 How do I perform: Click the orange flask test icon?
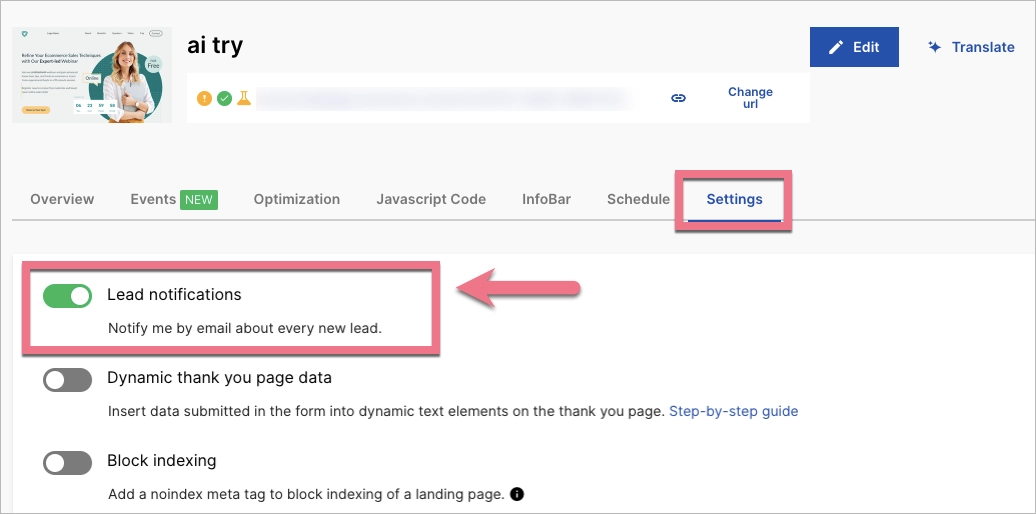[x=243, y=98]
